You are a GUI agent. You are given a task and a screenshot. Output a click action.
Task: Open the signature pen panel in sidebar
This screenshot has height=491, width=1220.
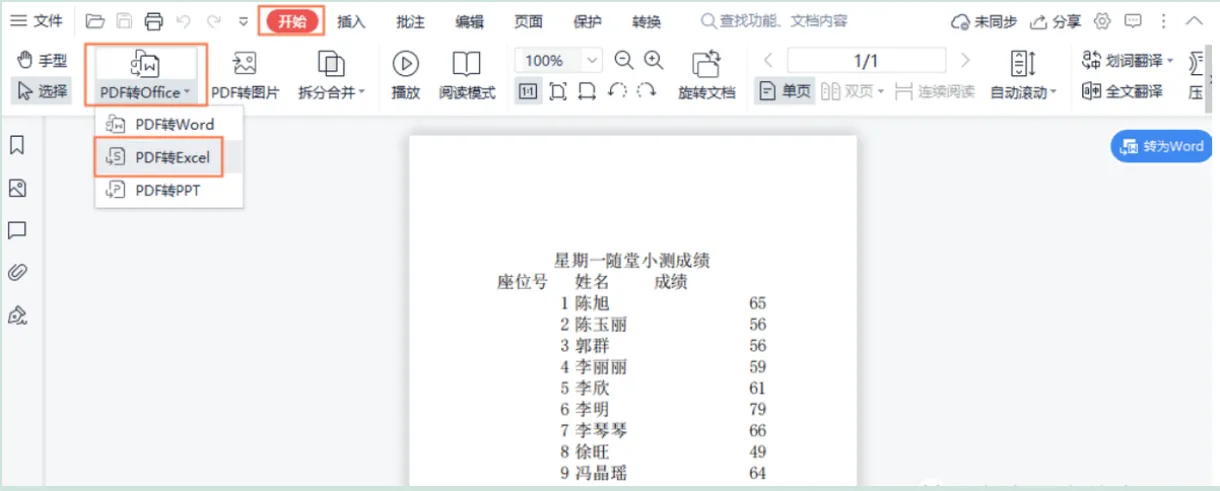click(x=17, y=315)
